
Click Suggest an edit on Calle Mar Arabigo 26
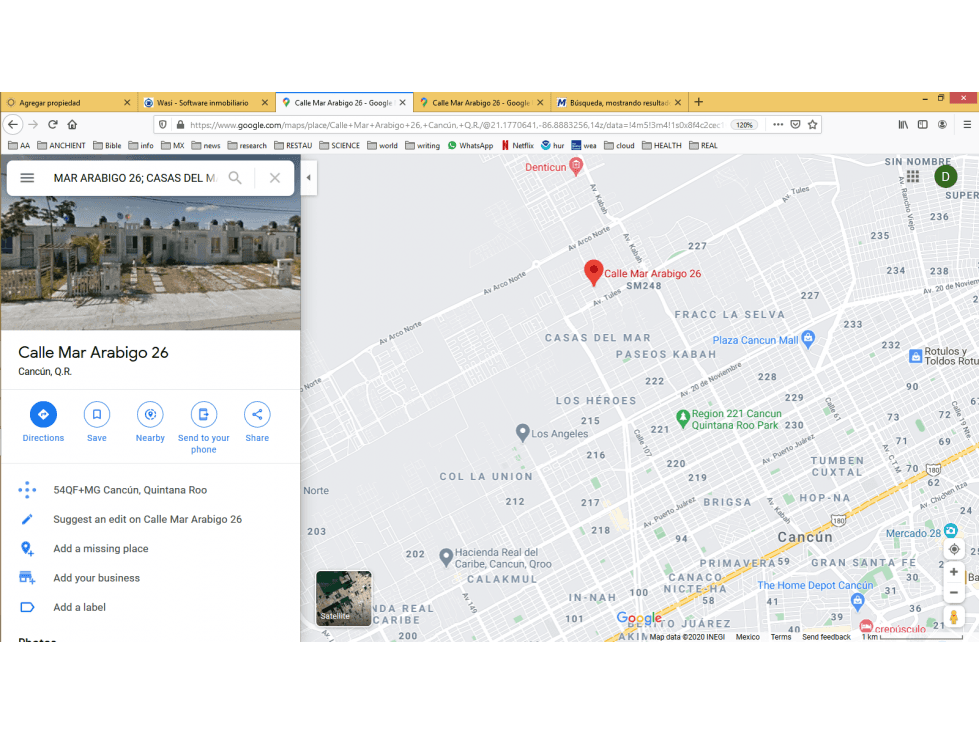click(x=147, y=519)
